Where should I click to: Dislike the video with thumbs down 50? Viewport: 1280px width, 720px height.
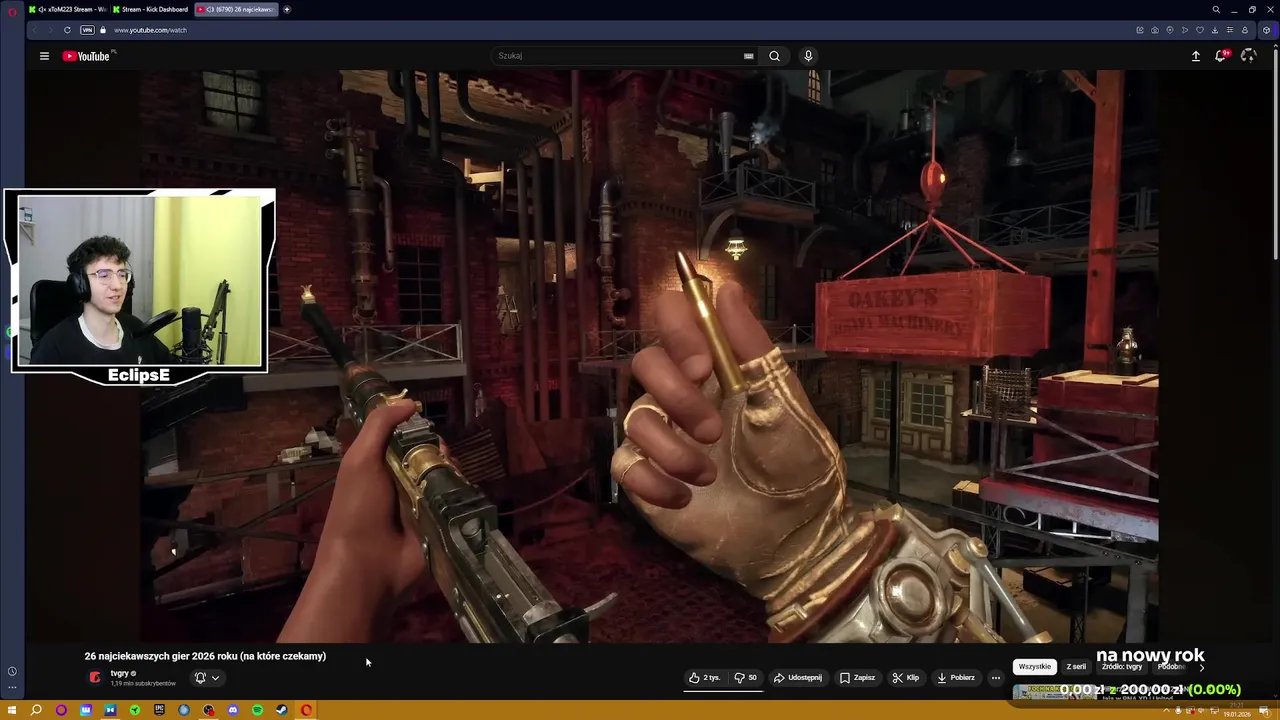pyautogui.click(x=746, y=678)
